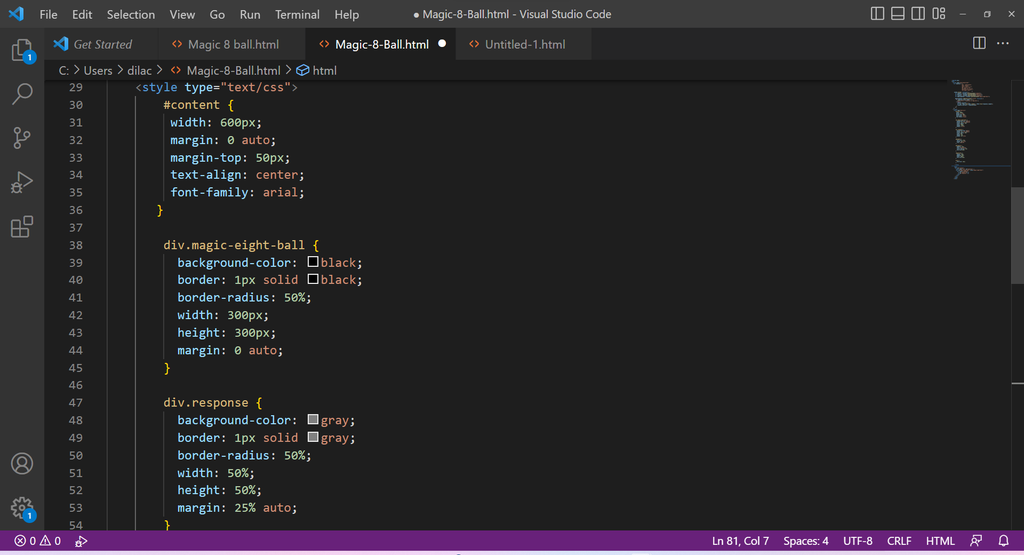Image resolution: width=1024 pixels, height=555 pixels.
Task: Open the gray border color swatch on line 49
Action: tap(313, 437)
